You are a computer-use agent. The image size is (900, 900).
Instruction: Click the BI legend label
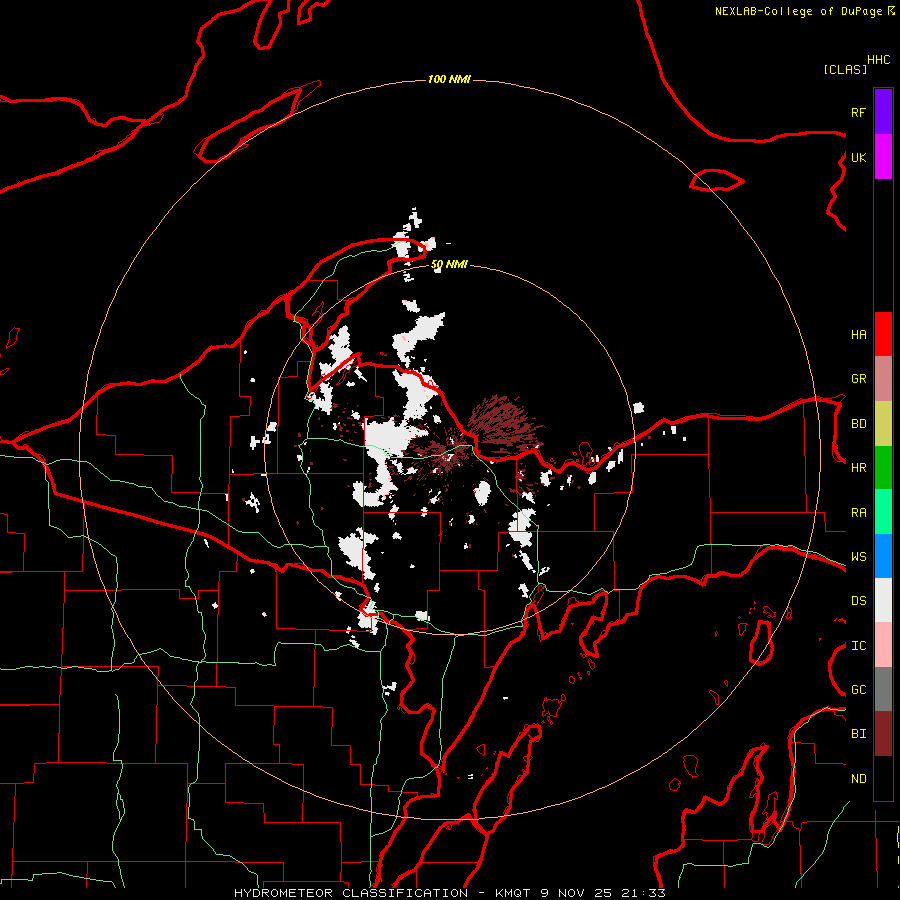pos(858,734)
